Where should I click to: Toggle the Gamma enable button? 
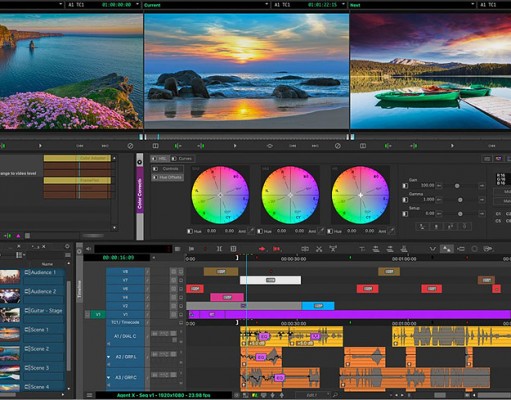tap(405, 200)
